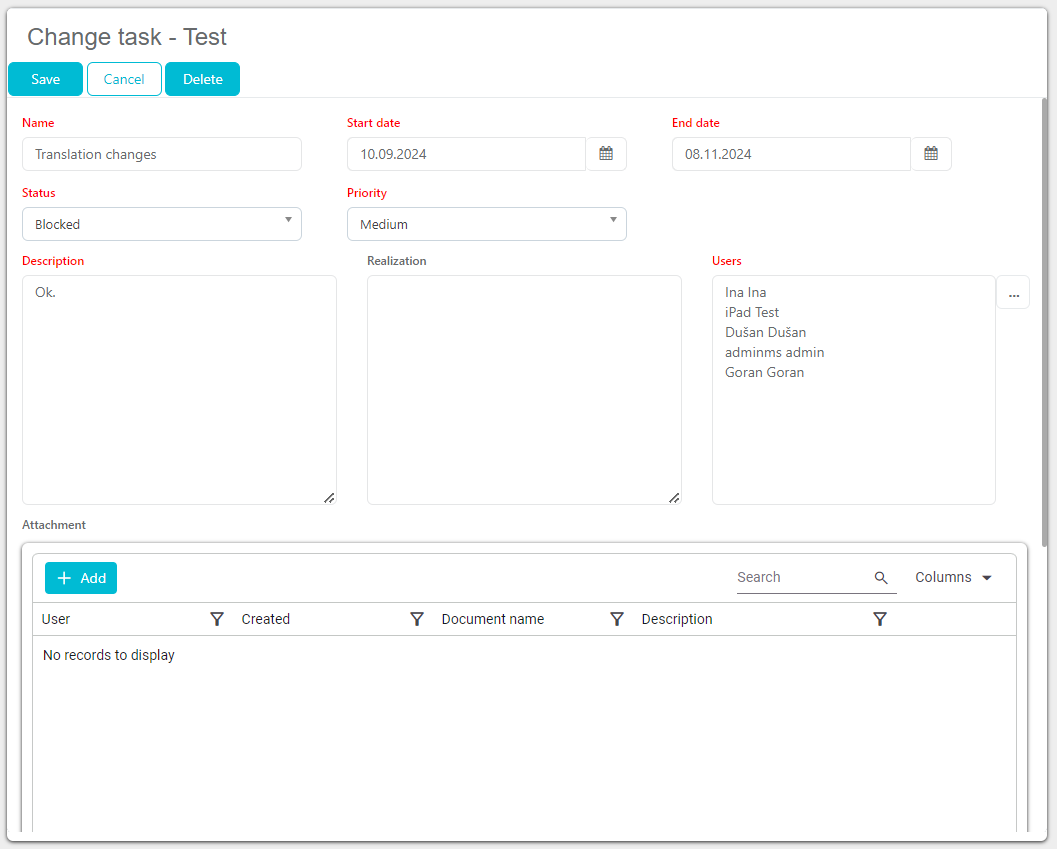Click into the Realization text area

524,390
